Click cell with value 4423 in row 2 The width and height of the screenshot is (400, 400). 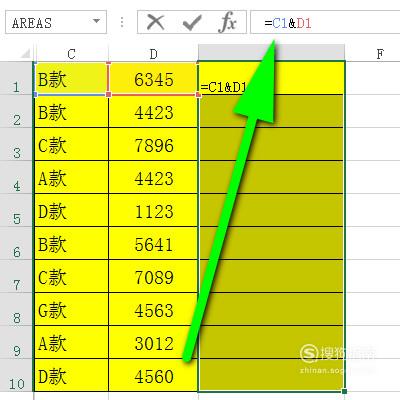point(153,111)
